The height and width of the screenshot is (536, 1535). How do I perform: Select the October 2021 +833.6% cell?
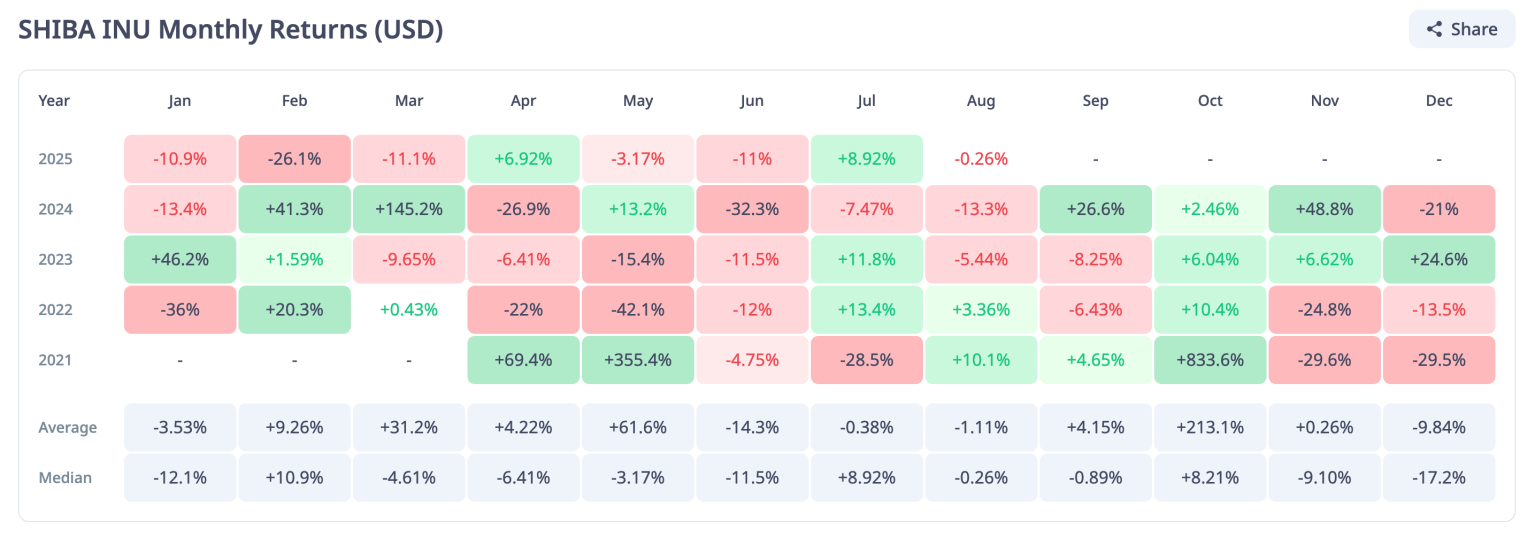1210,360
